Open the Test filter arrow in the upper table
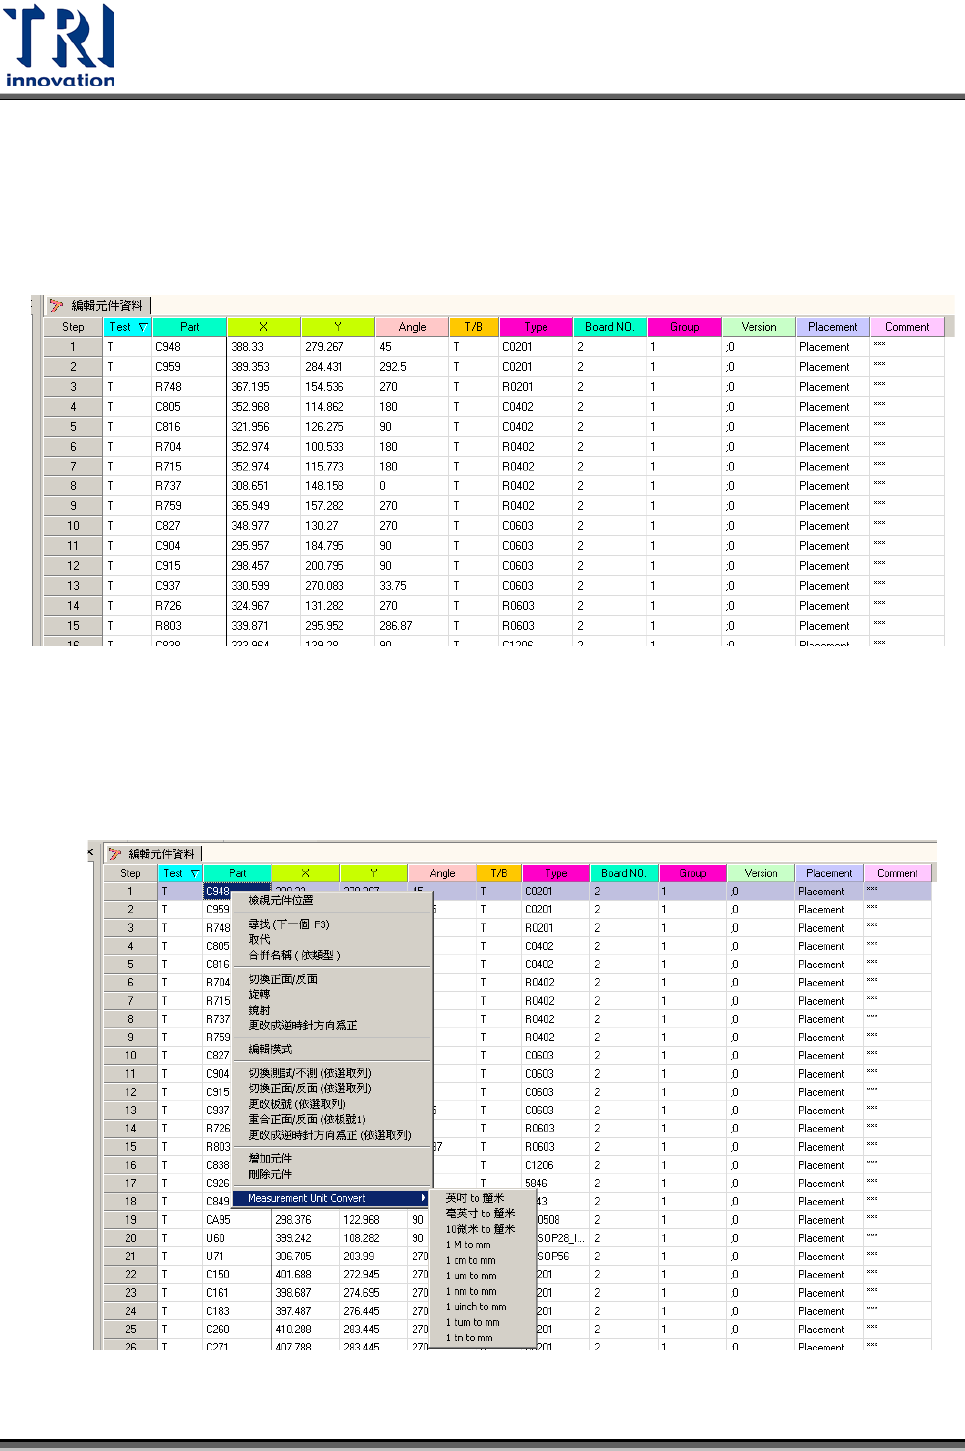Viewport: 965px width, 1451px height. [143, 327]
